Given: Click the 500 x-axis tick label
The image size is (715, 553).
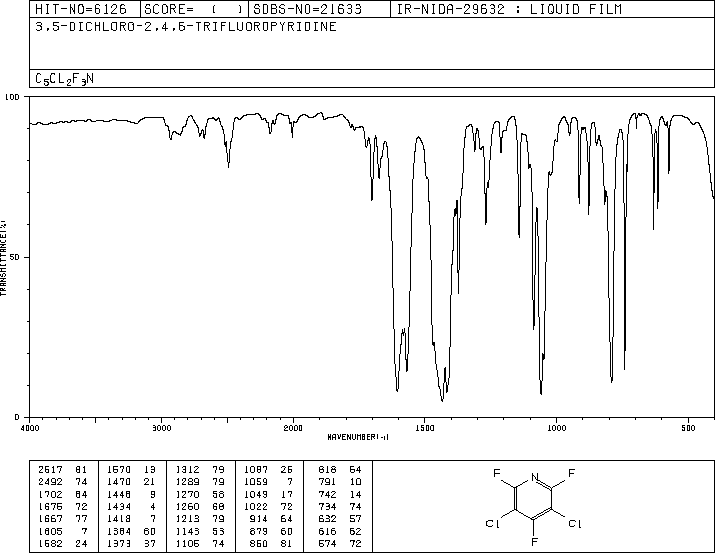Looking at the screenshot, I should (688, 428).
